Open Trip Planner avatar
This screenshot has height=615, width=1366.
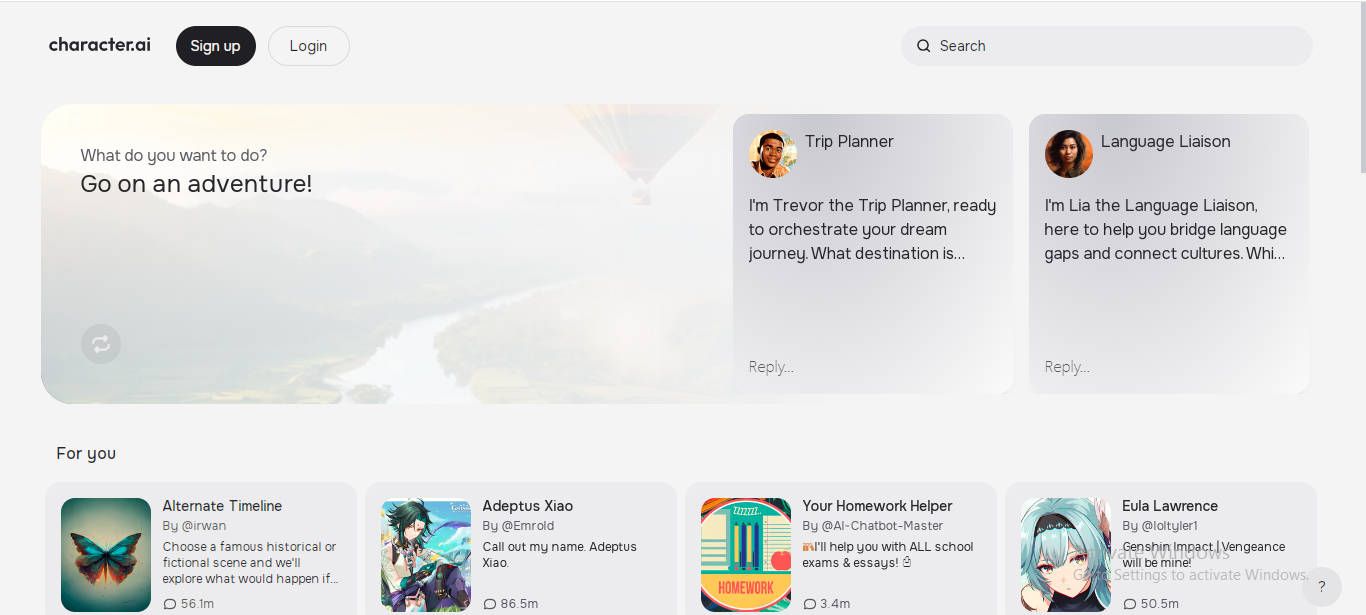(773, 154)
